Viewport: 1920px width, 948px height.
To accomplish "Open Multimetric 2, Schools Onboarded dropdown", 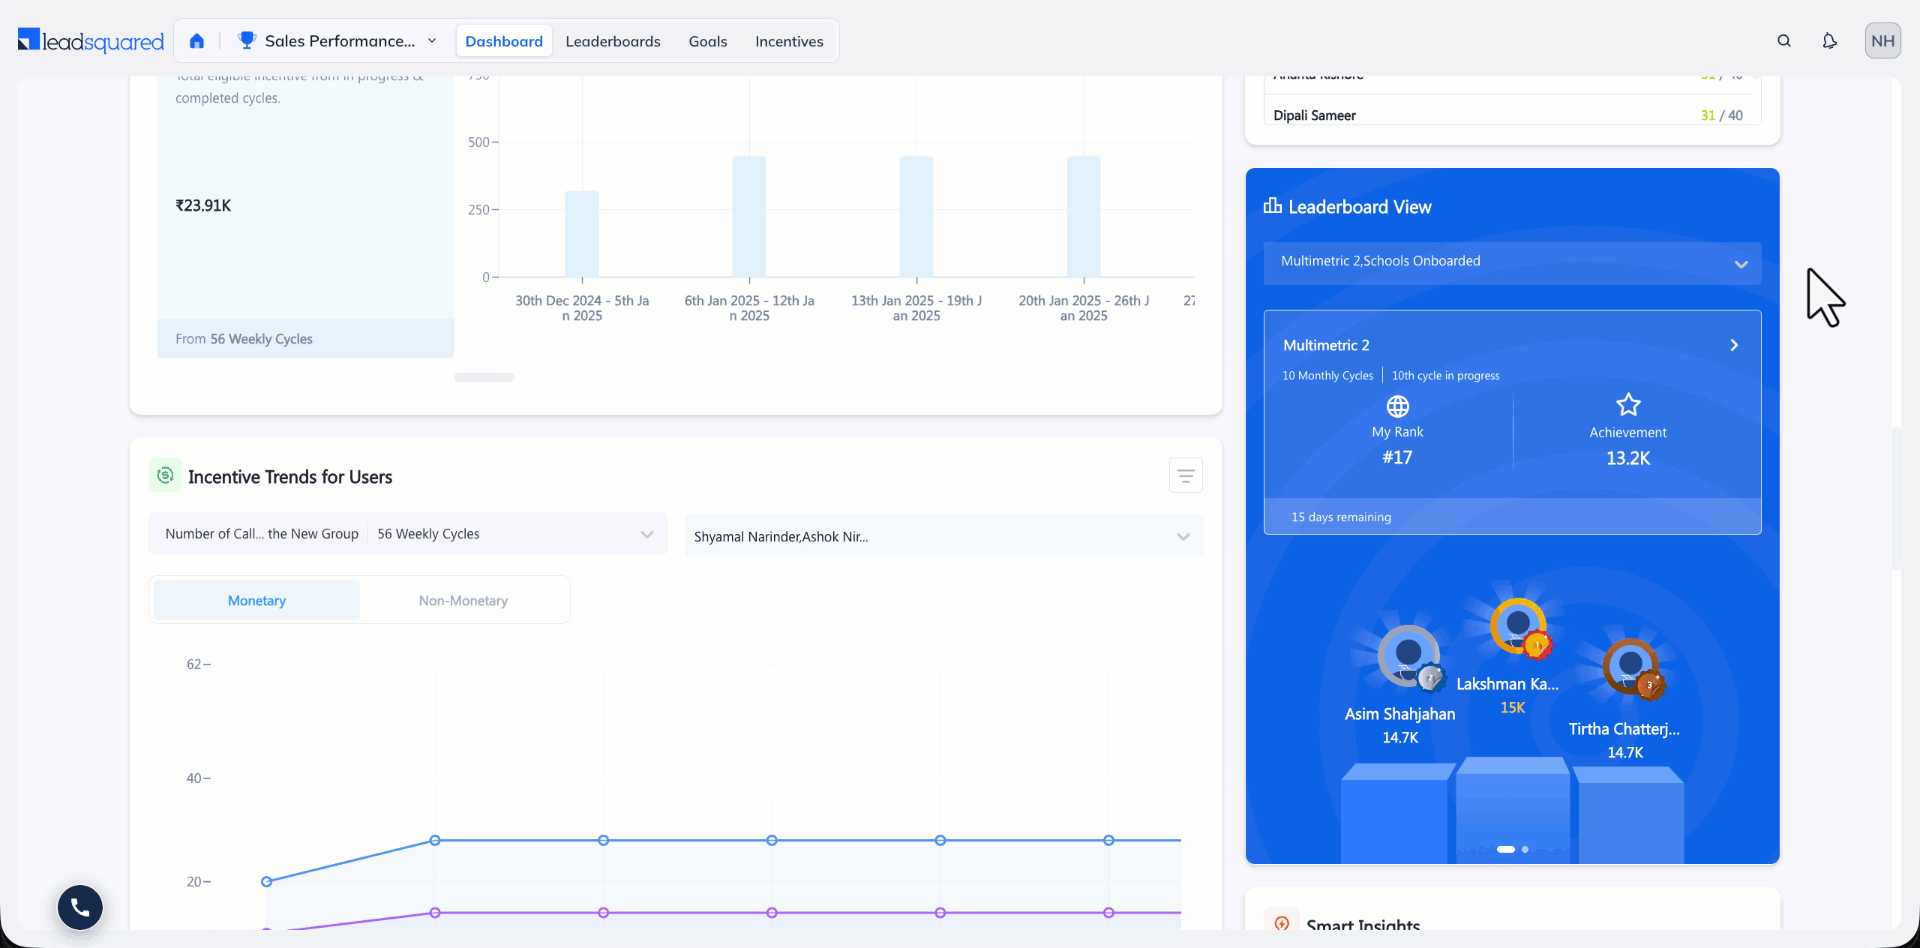I will point(1512,262).
